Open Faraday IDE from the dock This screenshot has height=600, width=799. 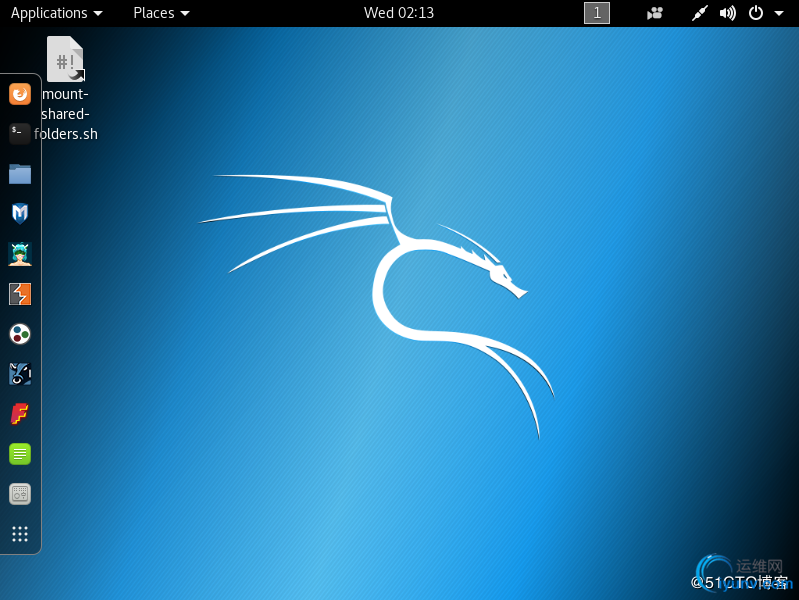point(20,414)
